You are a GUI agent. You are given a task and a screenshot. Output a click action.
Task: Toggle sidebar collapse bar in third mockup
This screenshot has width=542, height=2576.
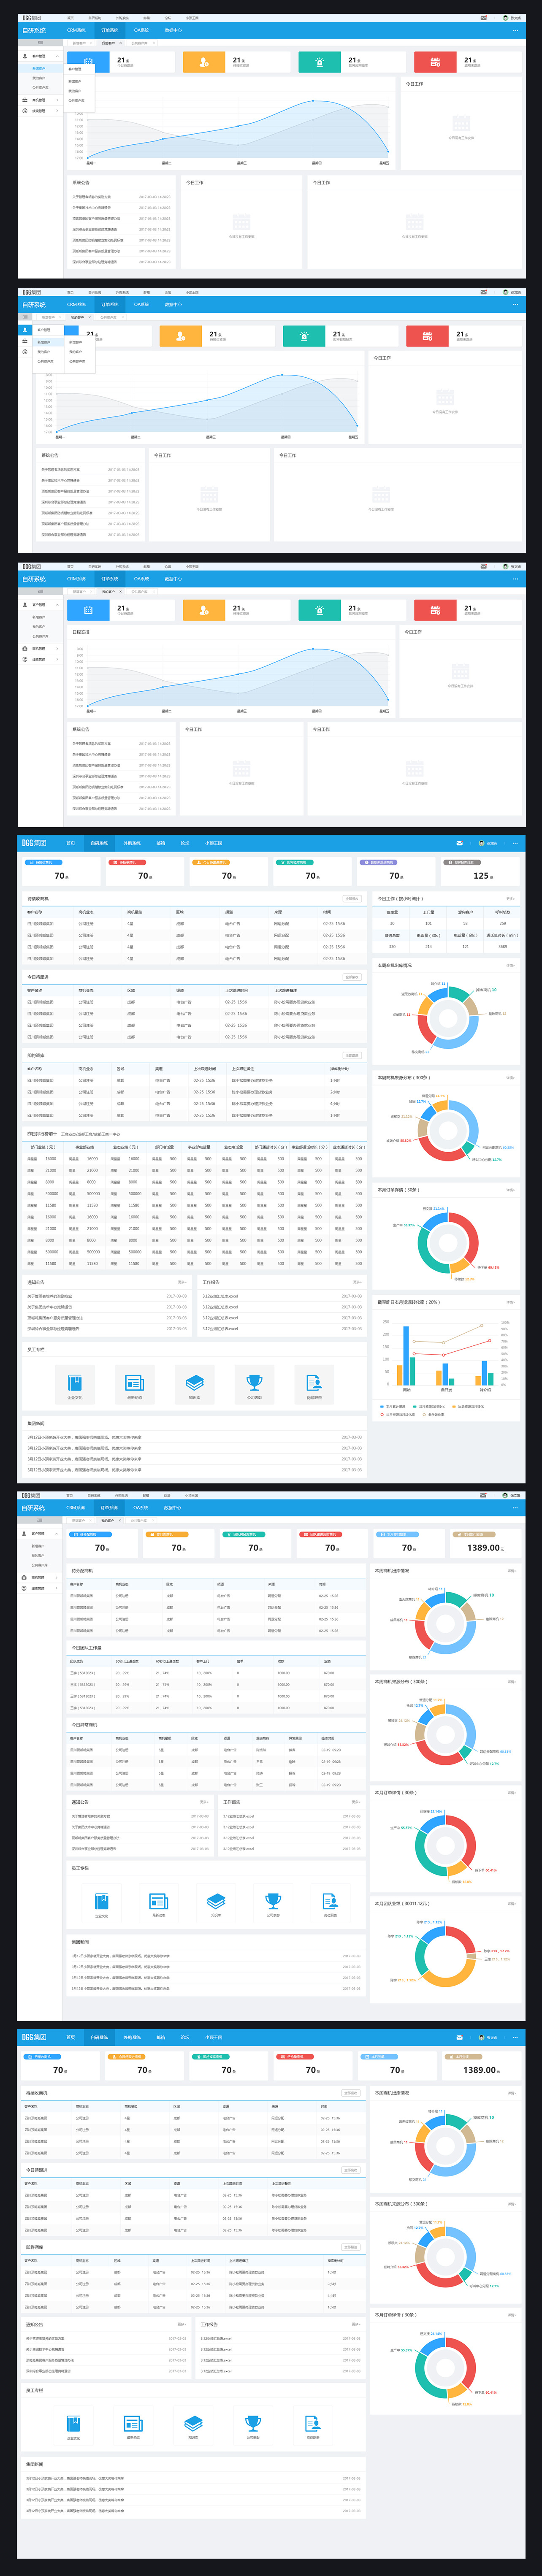click(x=40, y=591)
